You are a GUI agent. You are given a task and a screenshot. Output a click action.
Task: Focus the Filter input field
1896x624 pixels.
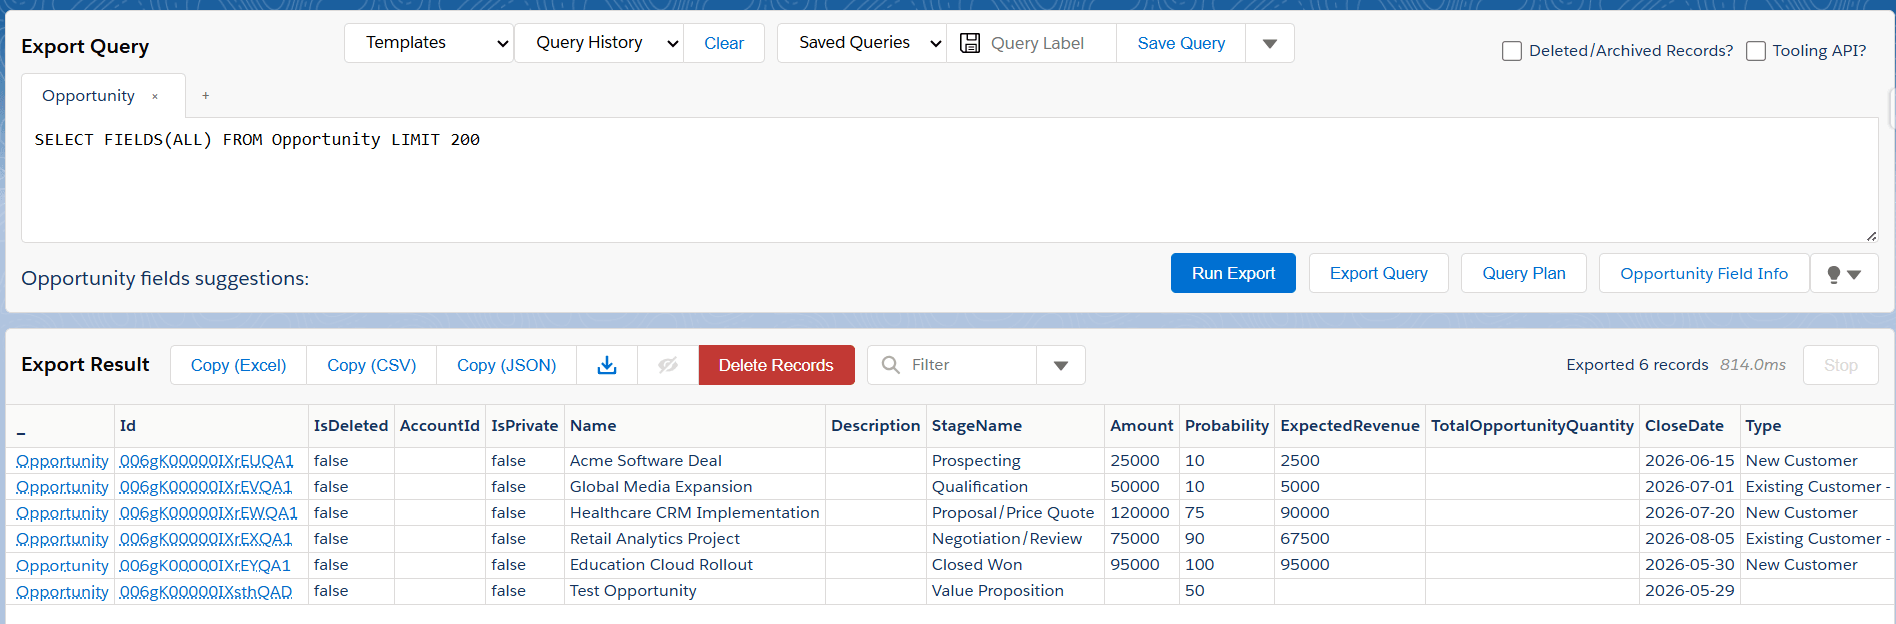[970, 365]
